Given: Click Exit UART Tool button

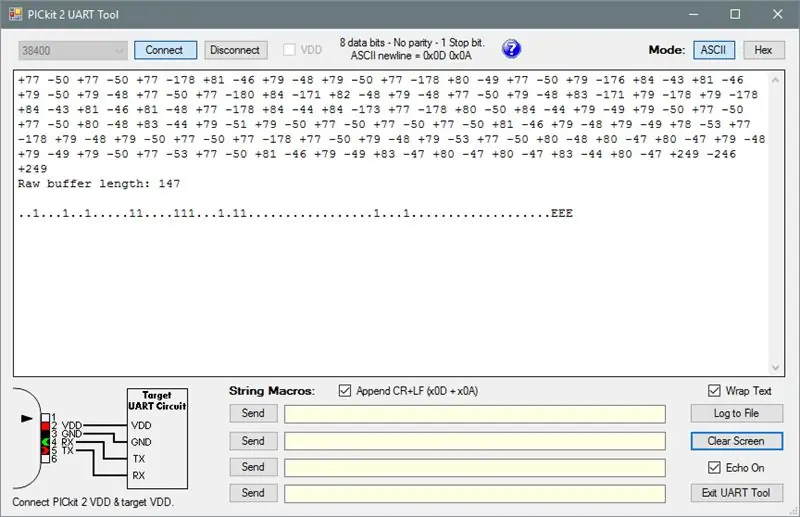Looking at the screenshot, I should (x=737, y=493).
